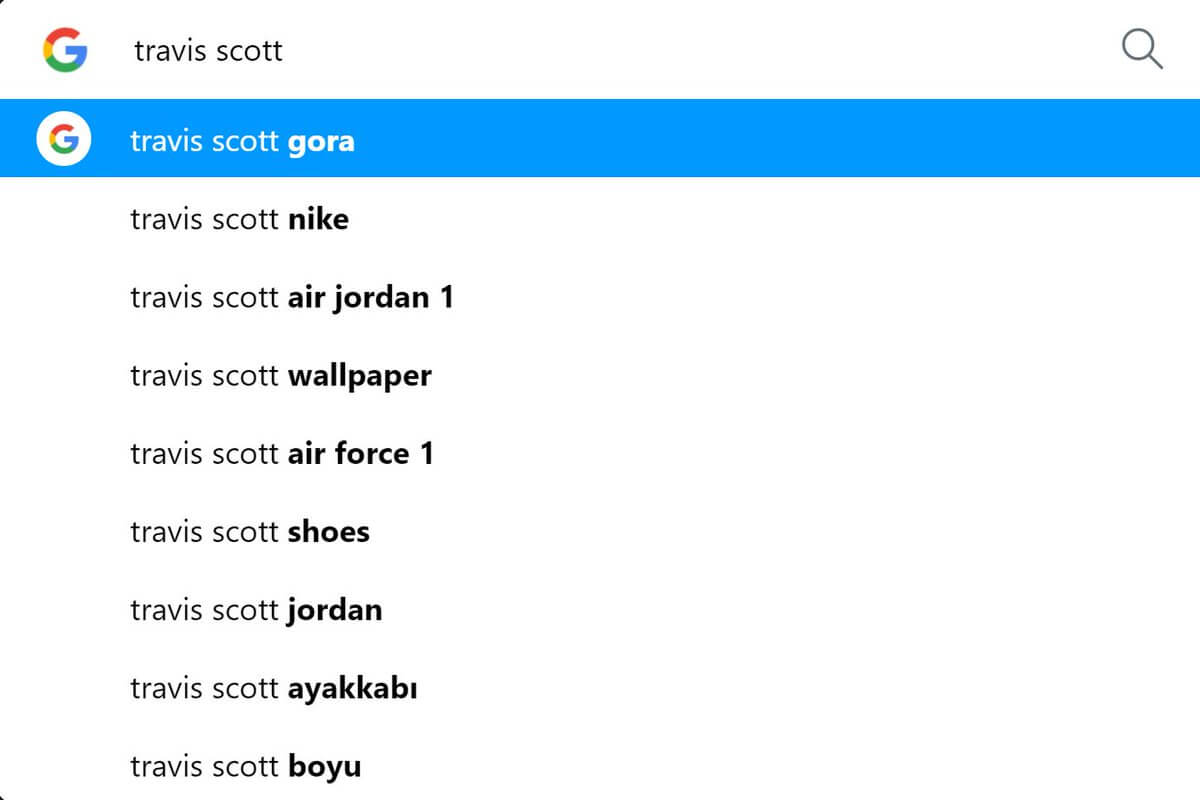
Task: Click the bold text "air force 1"
Action: [x=361, y=454]
